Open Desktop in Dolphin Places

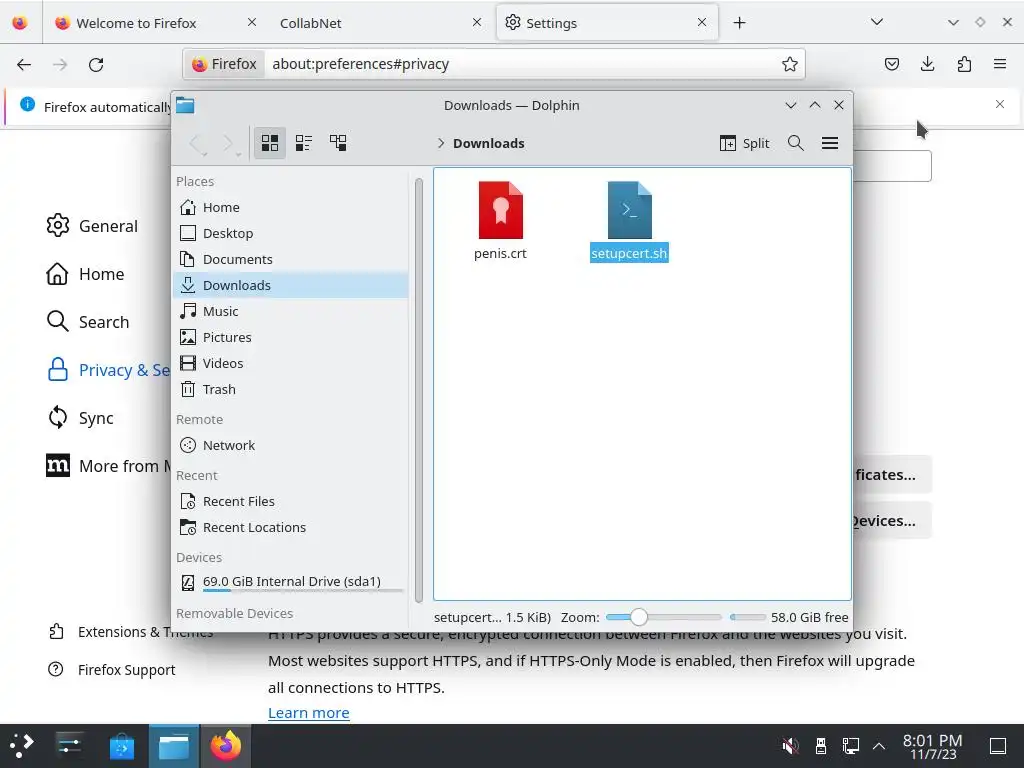click(x=291, y=233)
